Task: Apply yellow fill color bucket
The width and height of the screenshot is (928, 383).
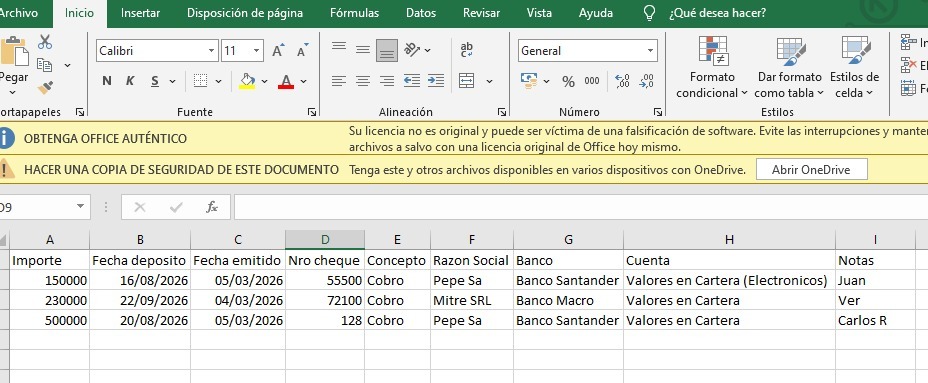Action: pyautogui.click(x=247, y=81)
